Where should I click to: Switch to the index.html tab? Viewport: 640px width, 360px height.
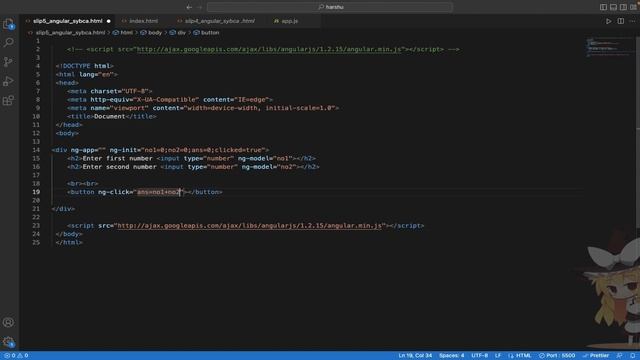(143, 21)
